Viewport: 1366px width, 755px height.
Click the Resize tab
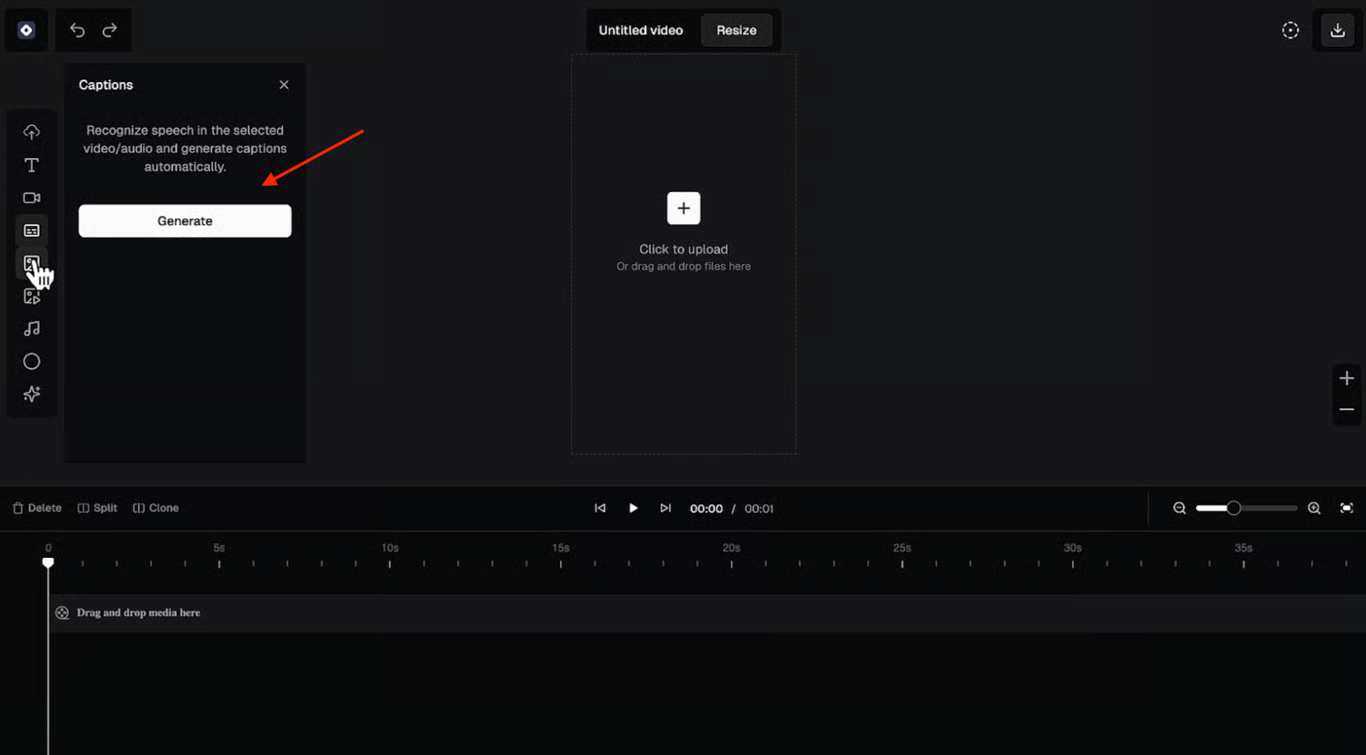[x=736, y=30]
